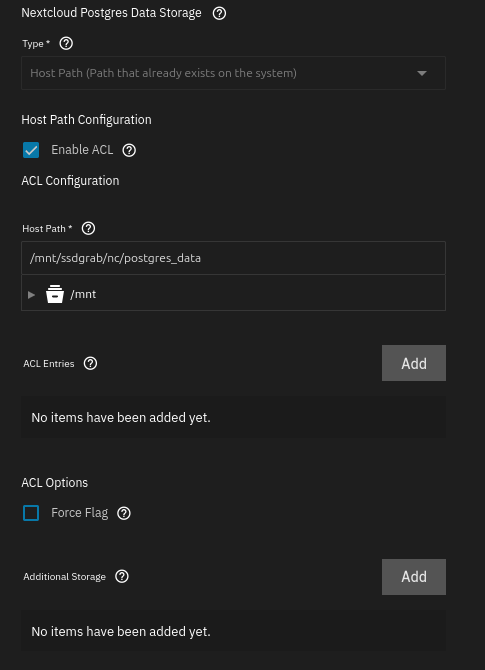
Task: Uncheck the Enable ACL checkbox
Action: pyautogui.click(x=31, y=150)
